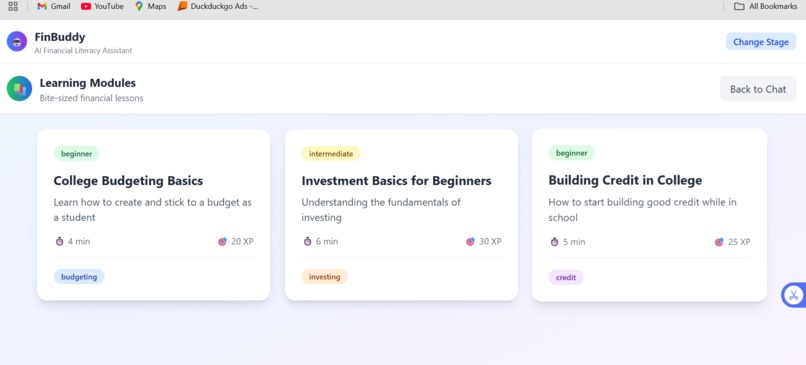Image resolution: width=806 pixels, height=365 pixels.
Task: Click the Learning Modules heading
Action: point(88,83)
